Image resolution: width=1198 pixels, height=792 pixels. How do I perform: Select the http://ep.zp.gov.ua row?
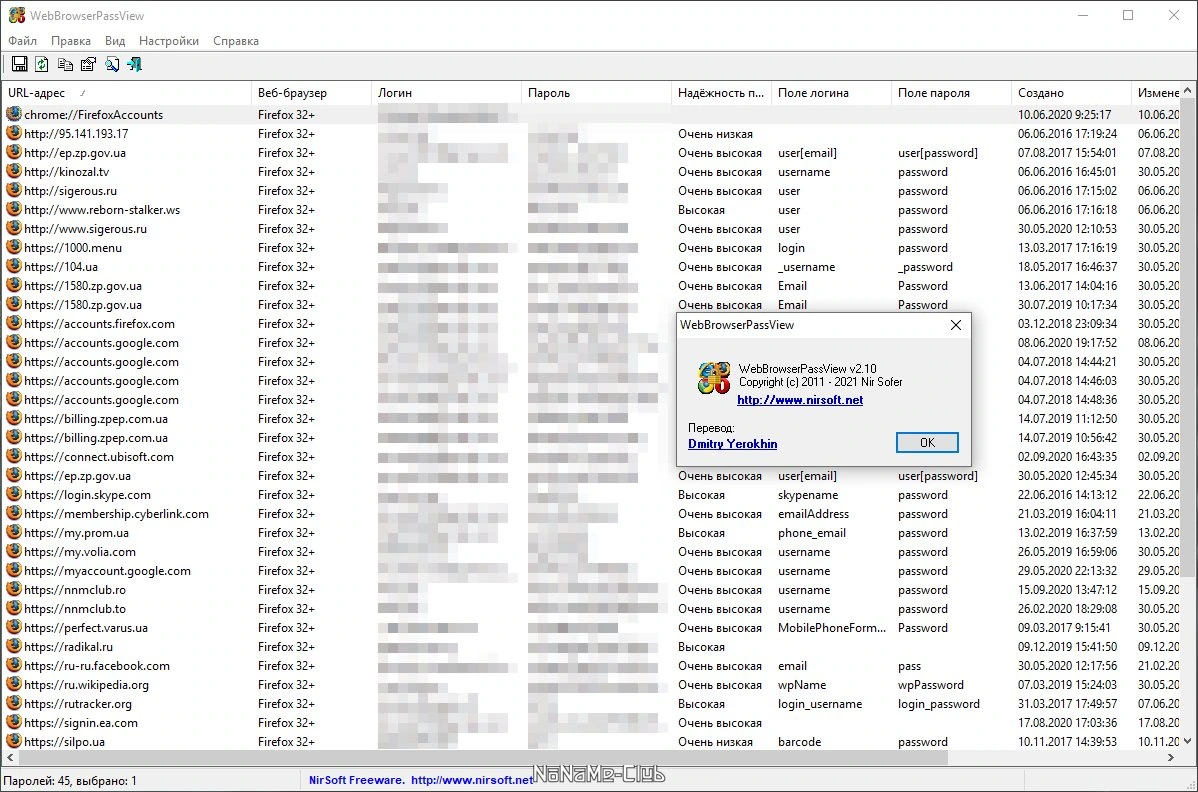point(590,153)
